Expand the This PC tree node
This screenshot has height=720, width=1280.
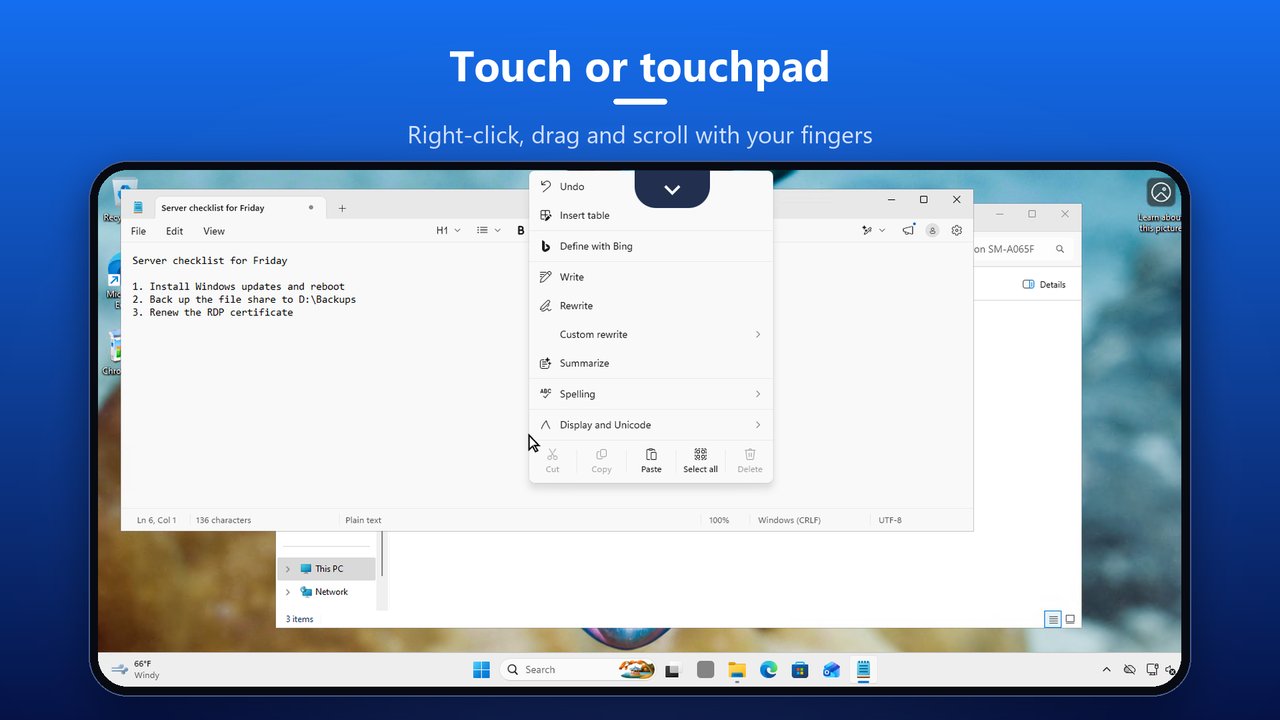pos(288,569)
